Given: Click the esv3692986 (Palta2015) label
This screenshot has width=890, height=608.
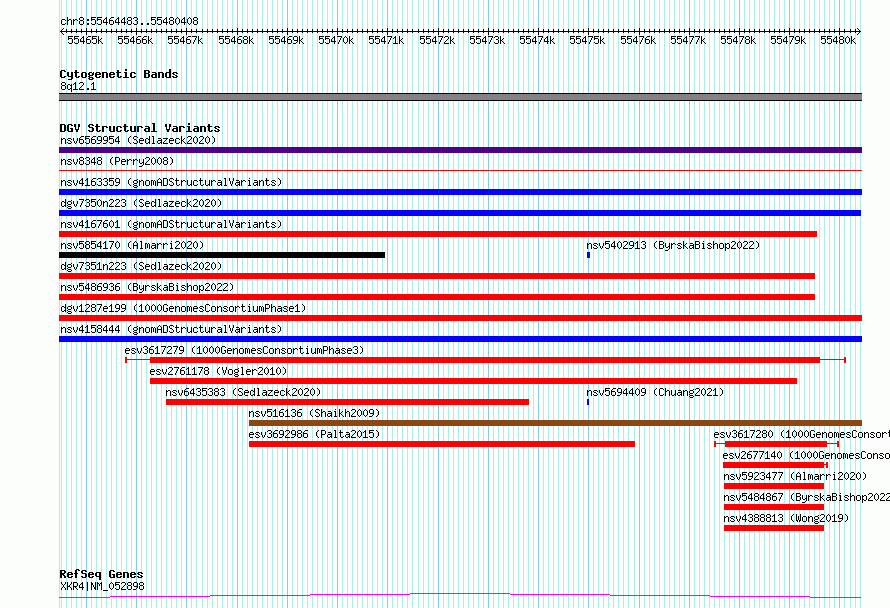Looking at the screenshot, I should click(x=314, y=434).
